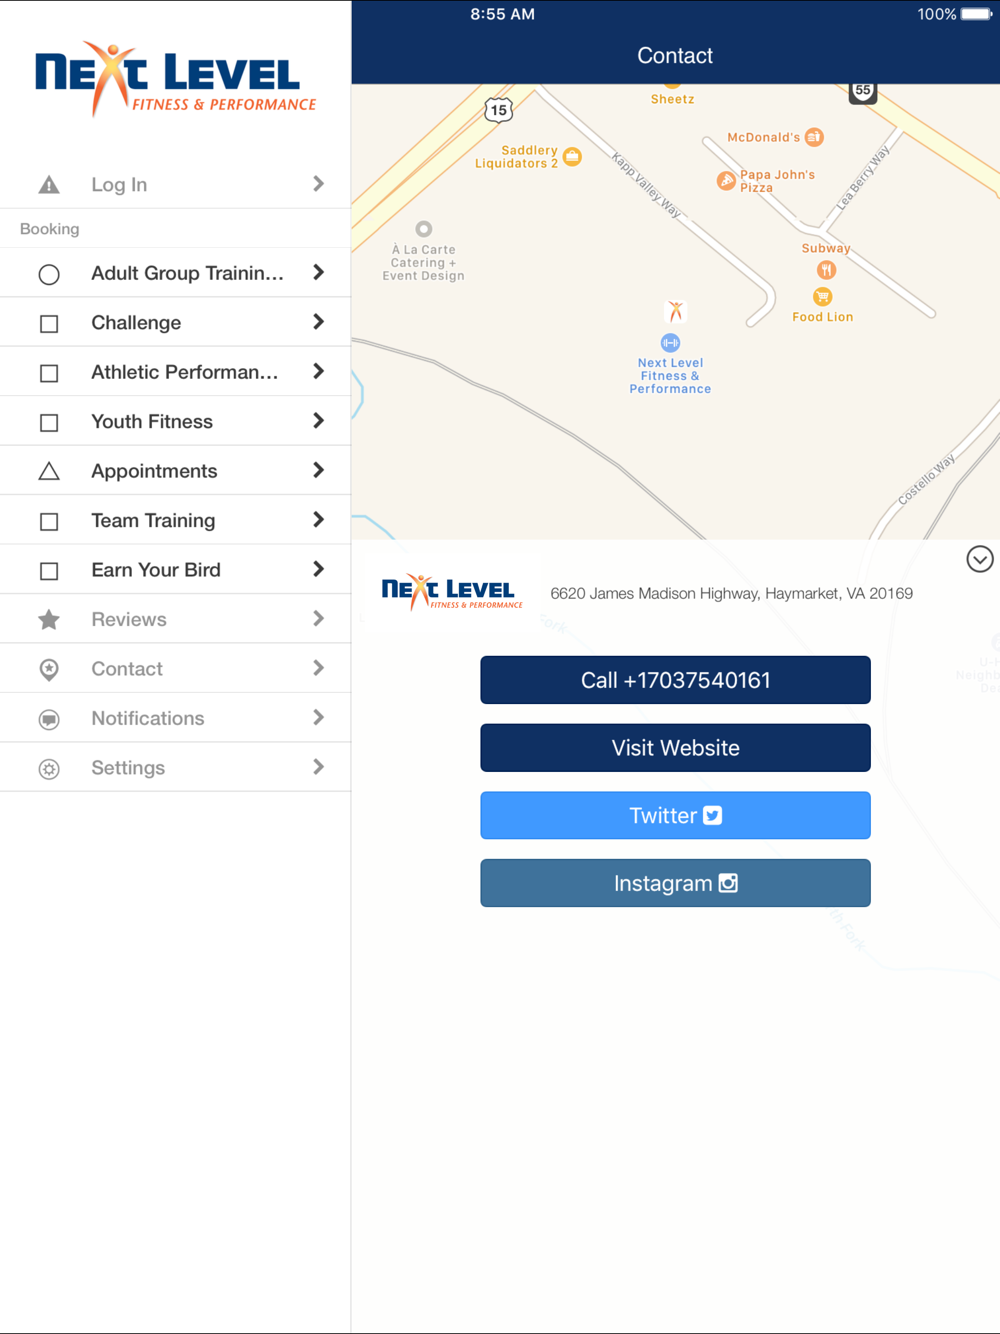Tap the Next Level logo beside the address
This screenshot has width=1000, height=1334.
coord(452,593)
